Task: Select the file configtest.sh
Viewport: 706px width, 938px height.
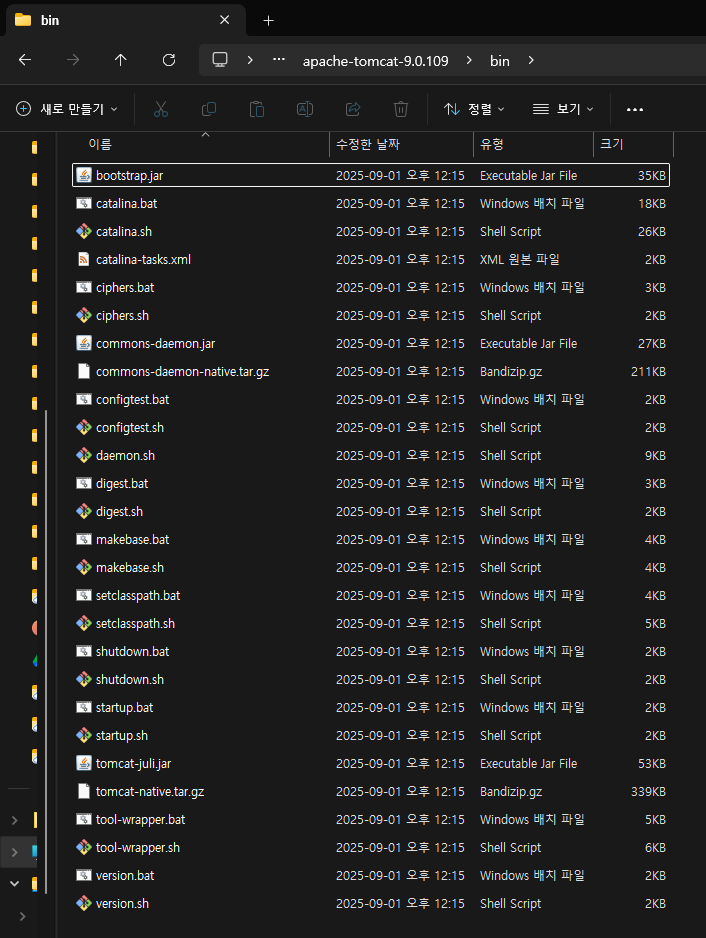Action: point(371,428)
